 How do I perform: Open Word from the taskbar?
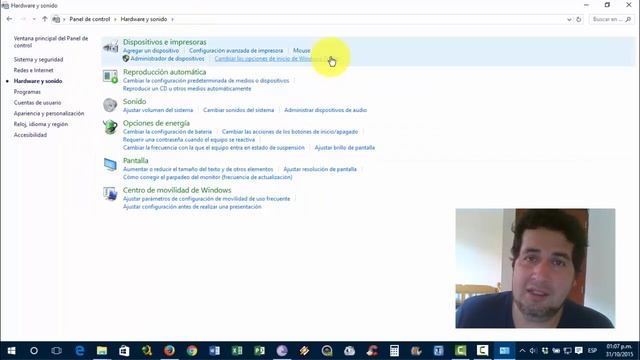214,351
